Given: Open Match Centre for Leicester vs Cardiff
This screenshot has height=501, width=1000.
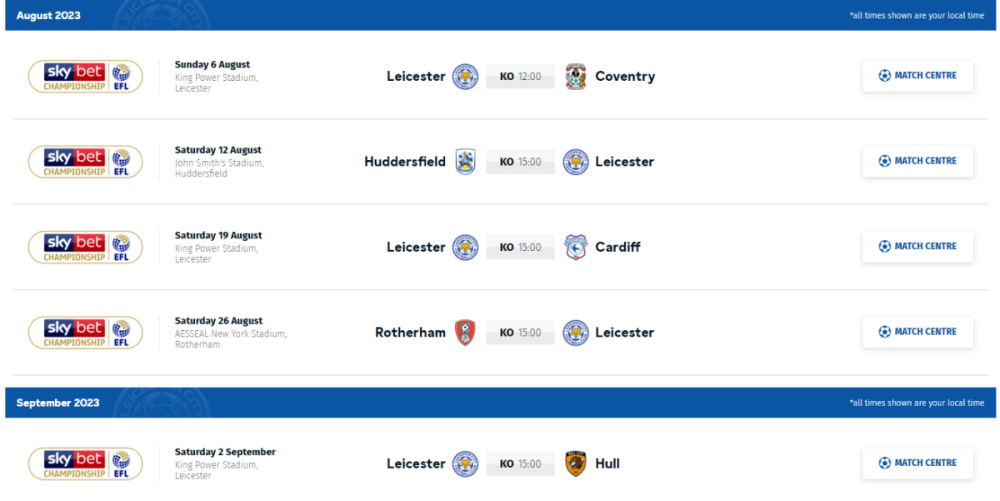Looking at the screenshot, I should point(917,246).
